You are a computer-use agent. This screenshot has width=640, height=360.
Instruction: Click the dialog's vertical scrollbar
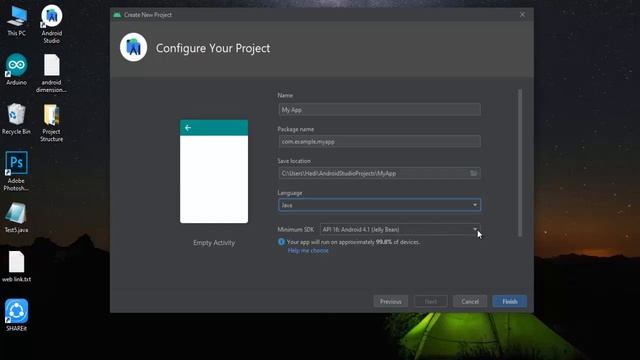pos(520,162)
